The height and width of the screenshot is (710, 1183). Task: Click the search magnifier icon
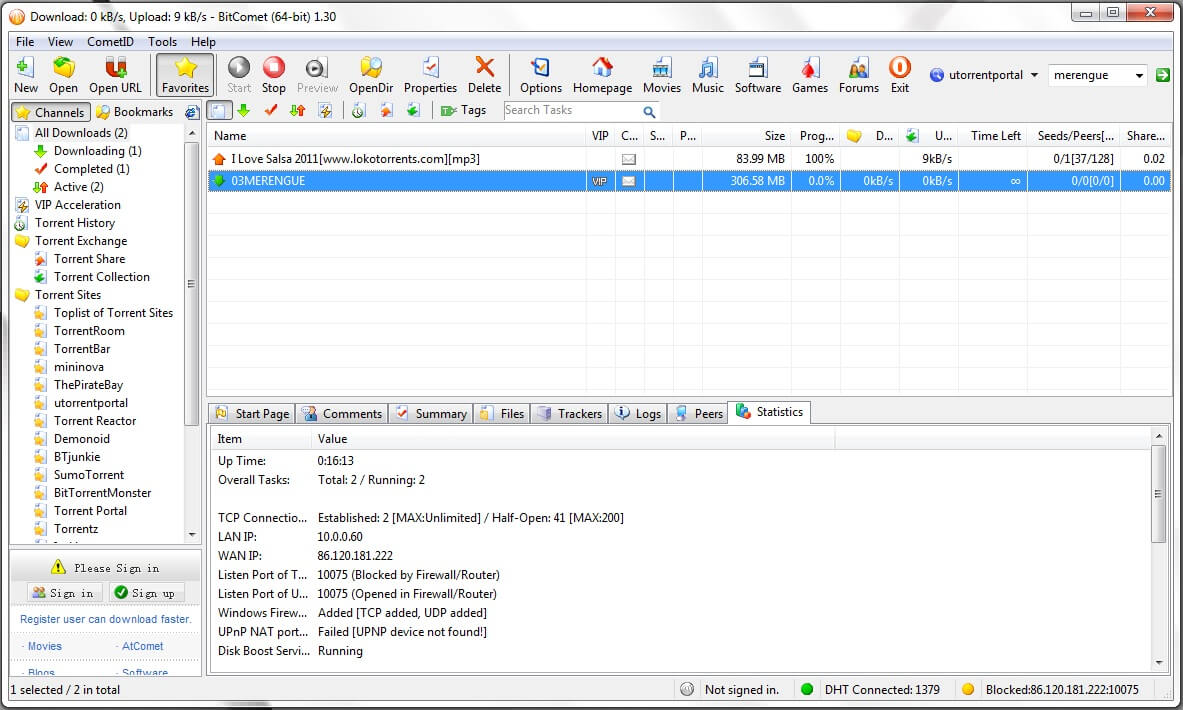(x=649, y=112)
